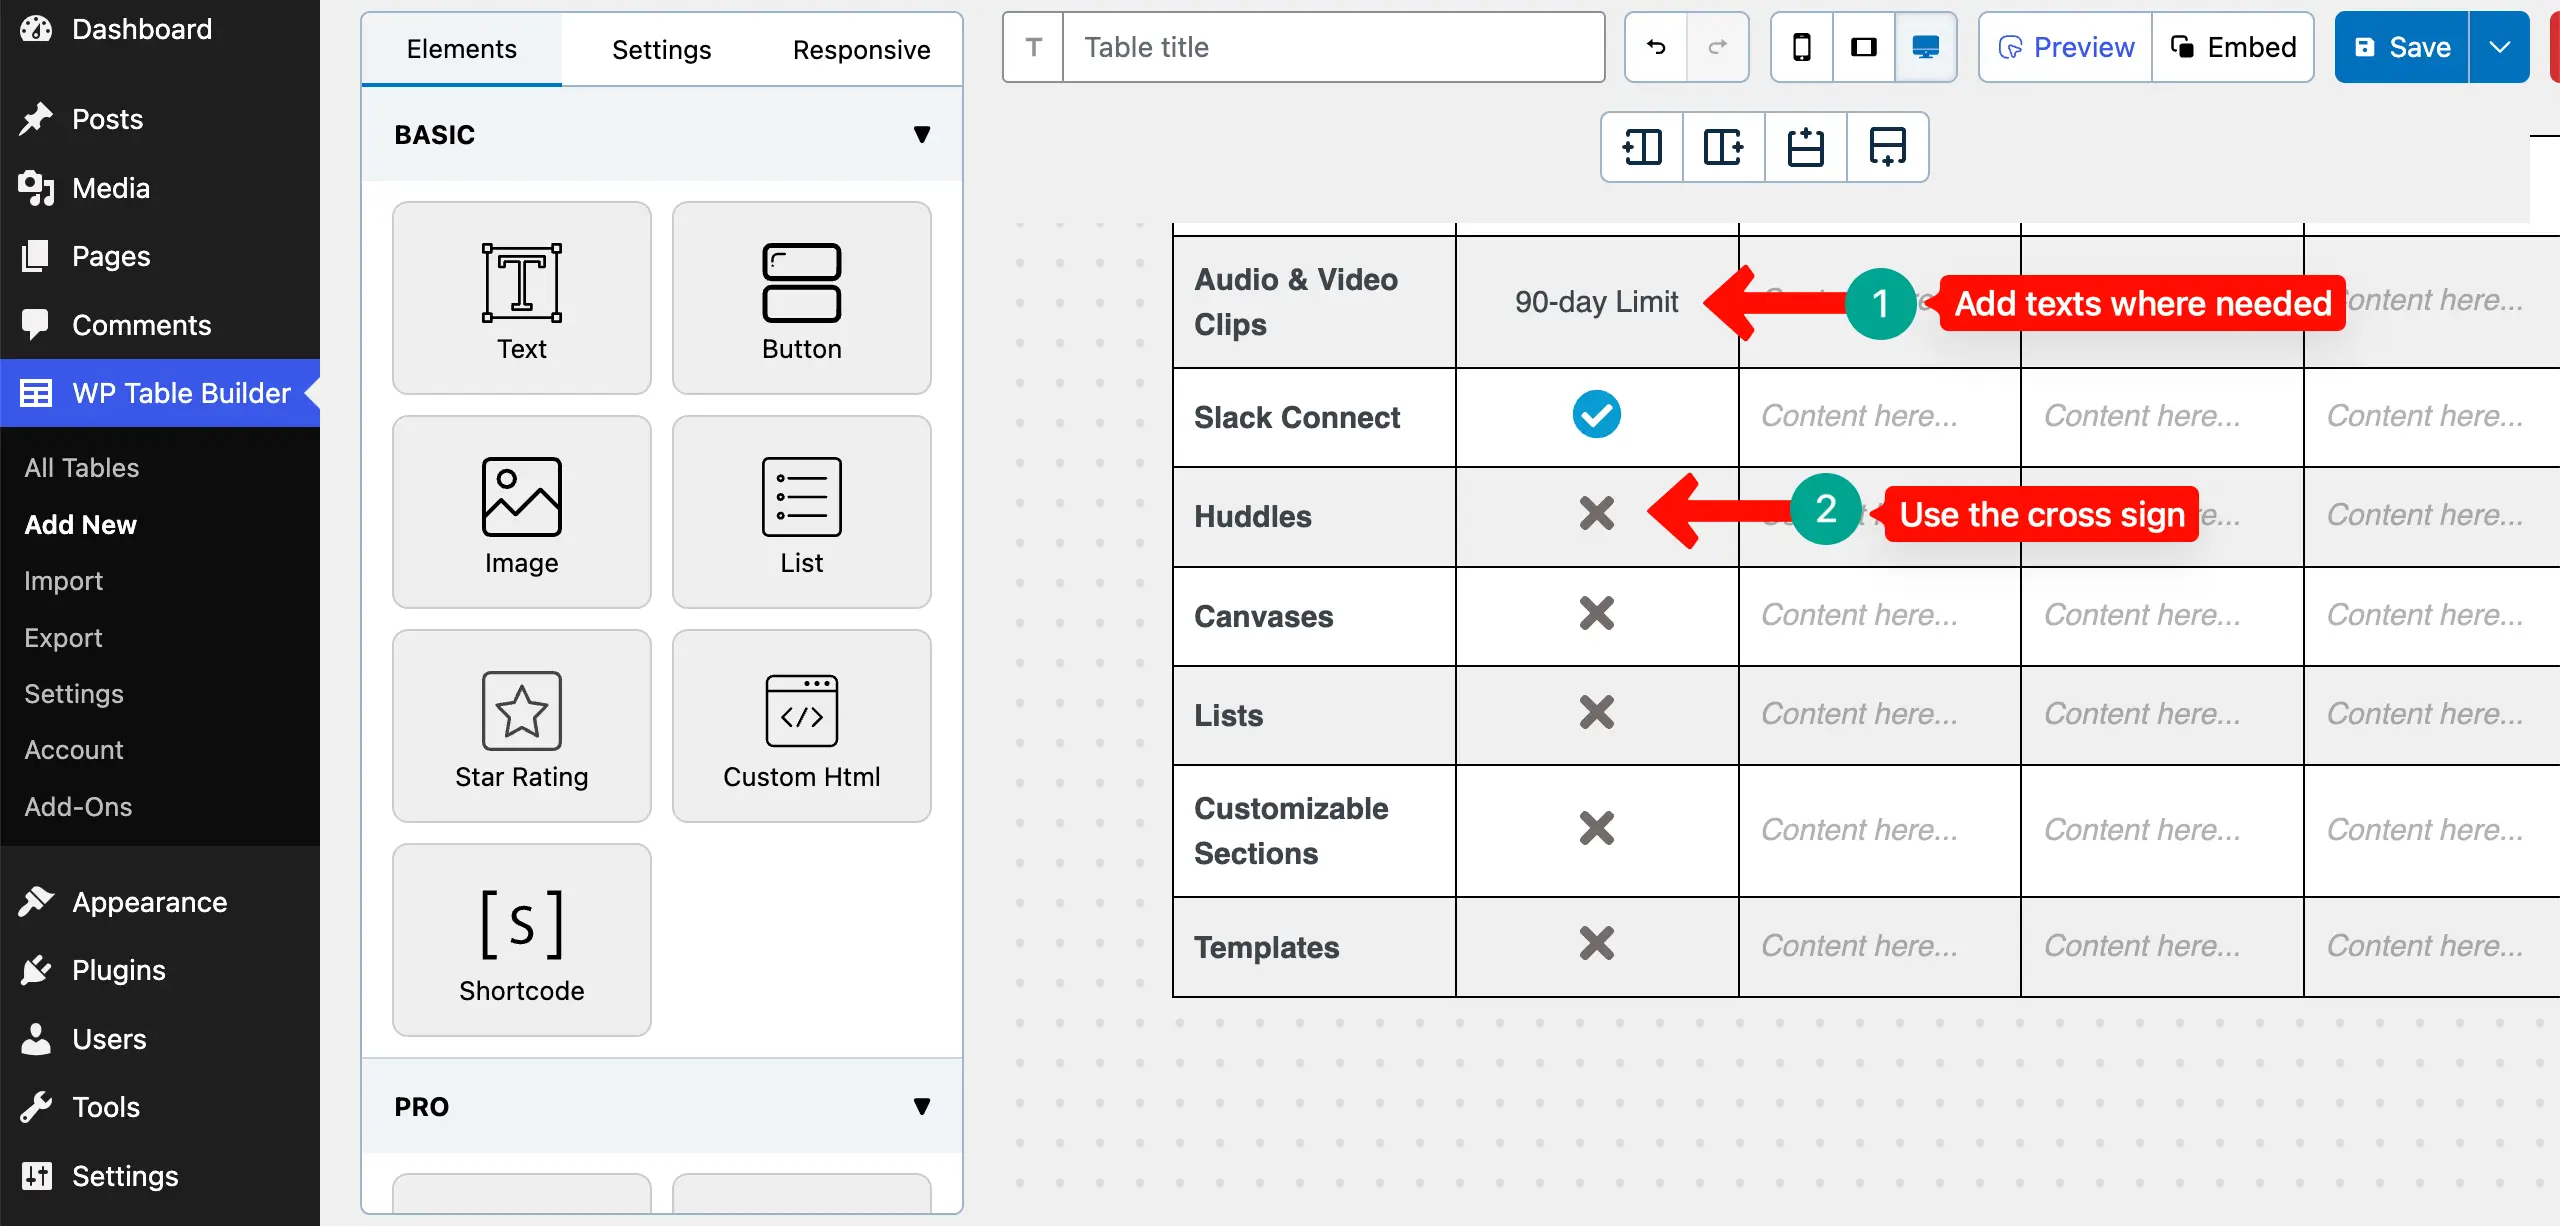
Task: Click insert column left icon
Action: (1642, 147)
